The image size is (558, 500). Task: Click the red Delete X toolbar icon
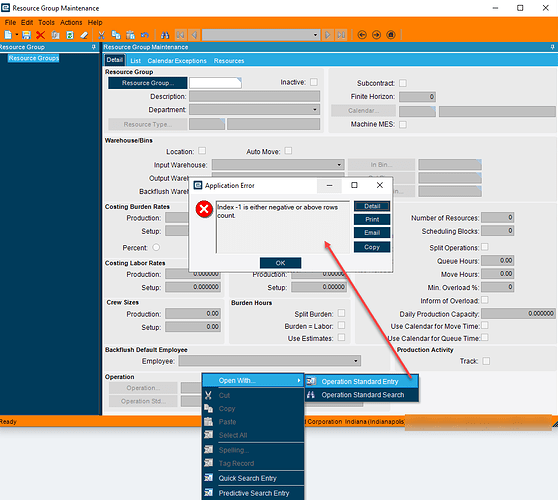(x=41, y=35)
